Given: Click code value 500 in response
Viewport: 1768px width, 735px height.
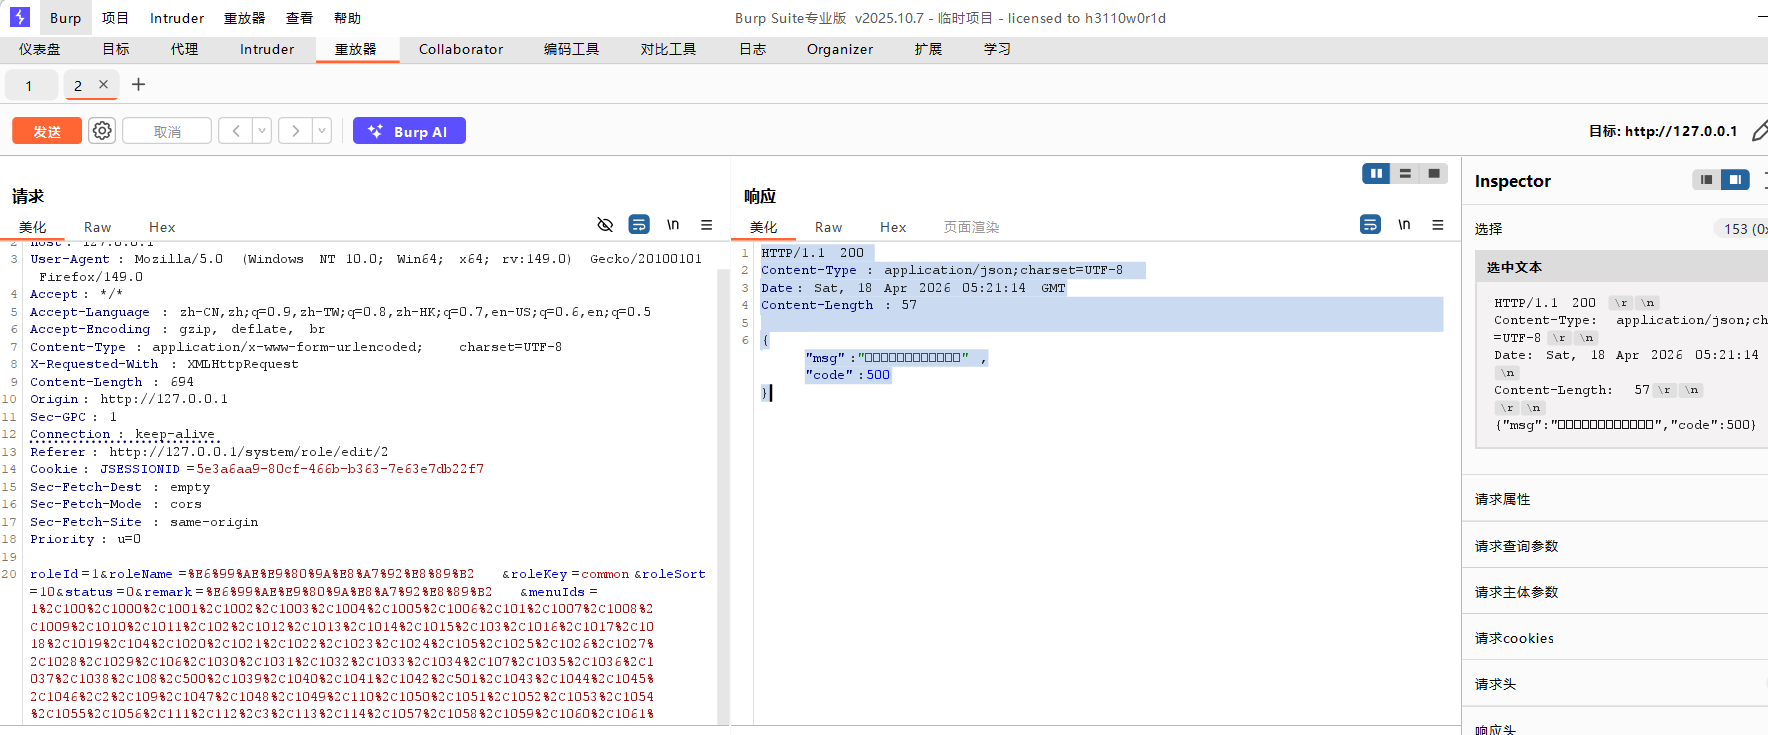Looking at the screenshot, I should tap(878, 375).
